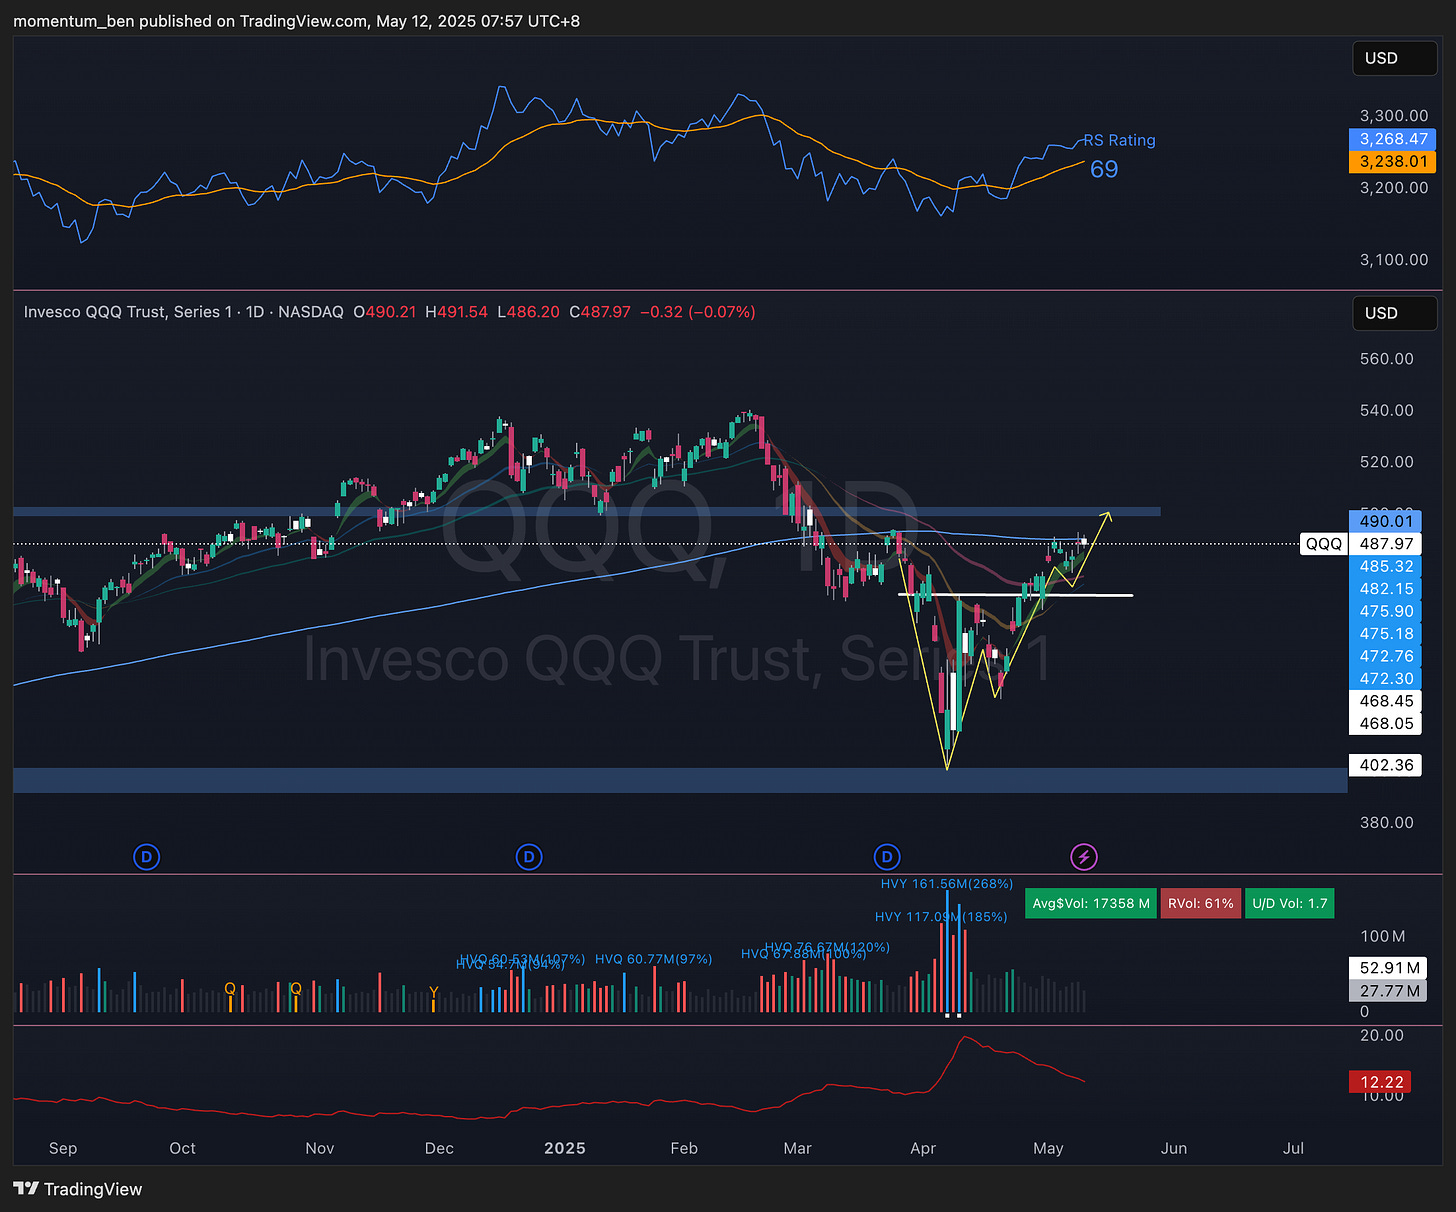This screenshot has height=1212, width=1456.
Task: Click the 100 M volume scale value
Action: point(1383,937)
